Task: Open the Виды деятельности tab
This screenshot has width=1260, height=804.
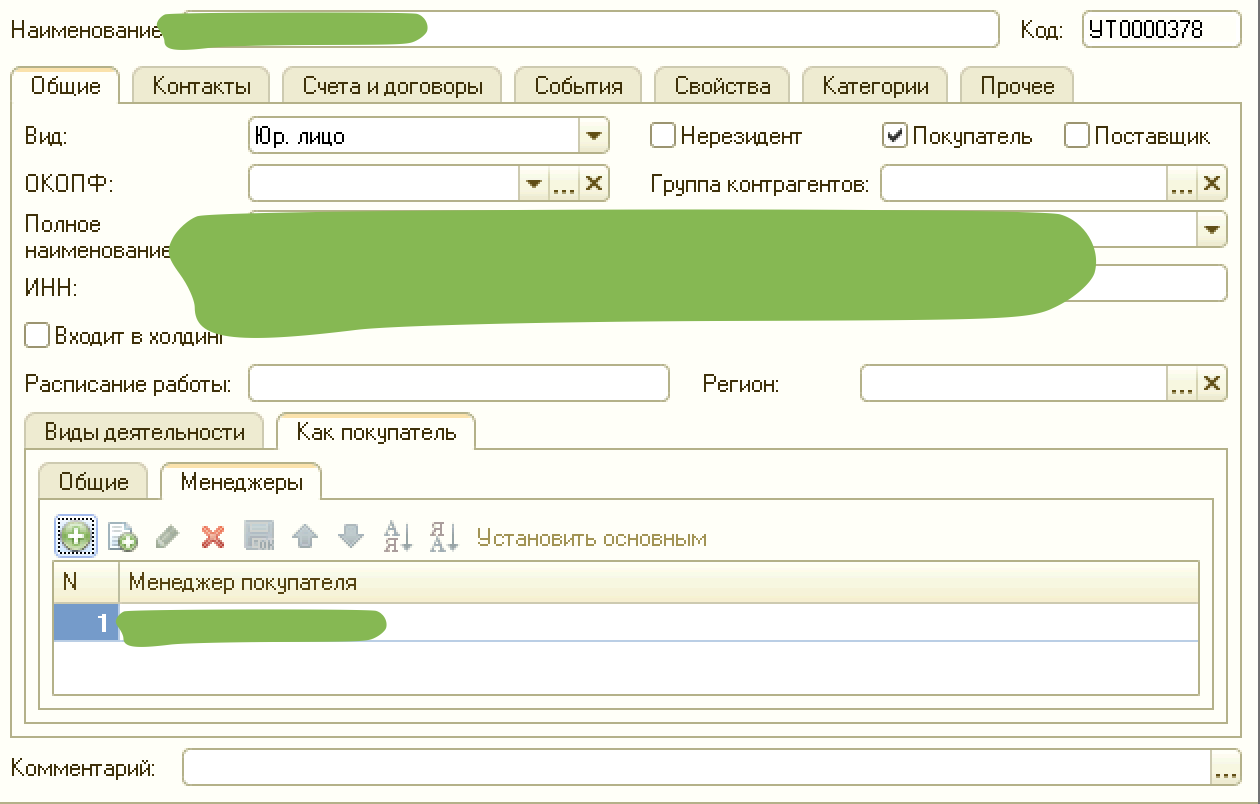Action: (x=145, y=432)
